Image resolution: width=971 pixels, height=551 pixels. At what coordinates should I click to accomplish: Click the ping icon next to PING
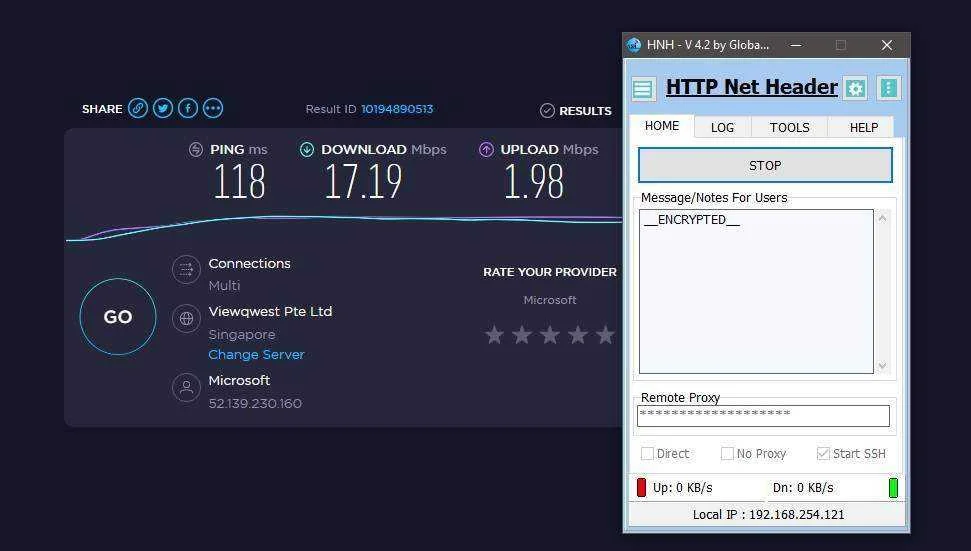tap(196, 149)
